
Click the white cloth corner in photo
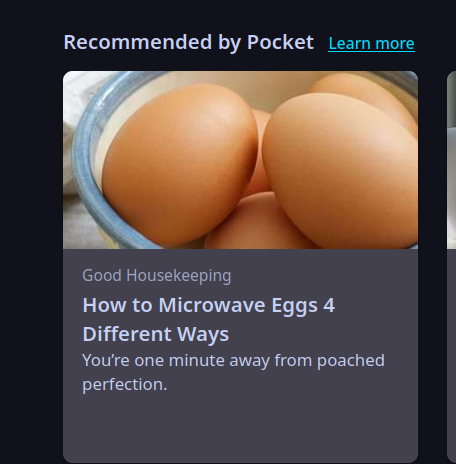point(72,97)
